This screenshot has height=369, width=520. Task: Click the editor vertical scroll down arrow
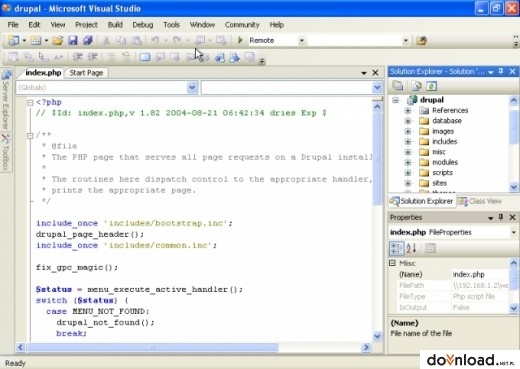point(377,336)
